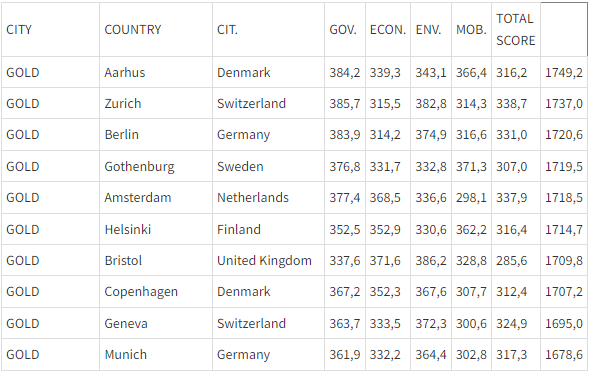This screenshot has height=374, width=590.
Task: Click the 1749,2 total value
Action: point(564,72)
